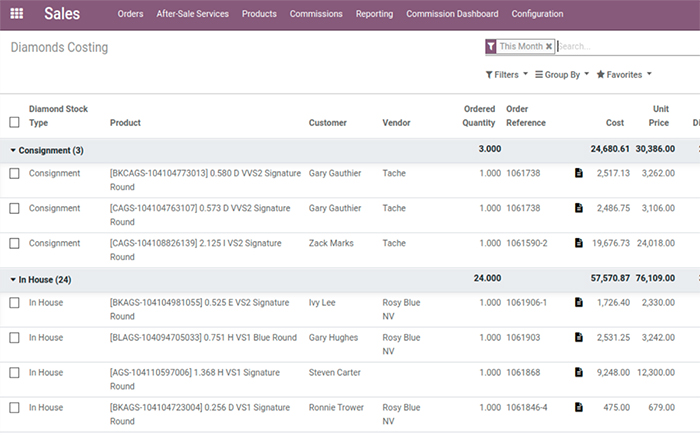700x435 pixels.
Task: Open document icon for order 1061590-2
Action: 579,243
